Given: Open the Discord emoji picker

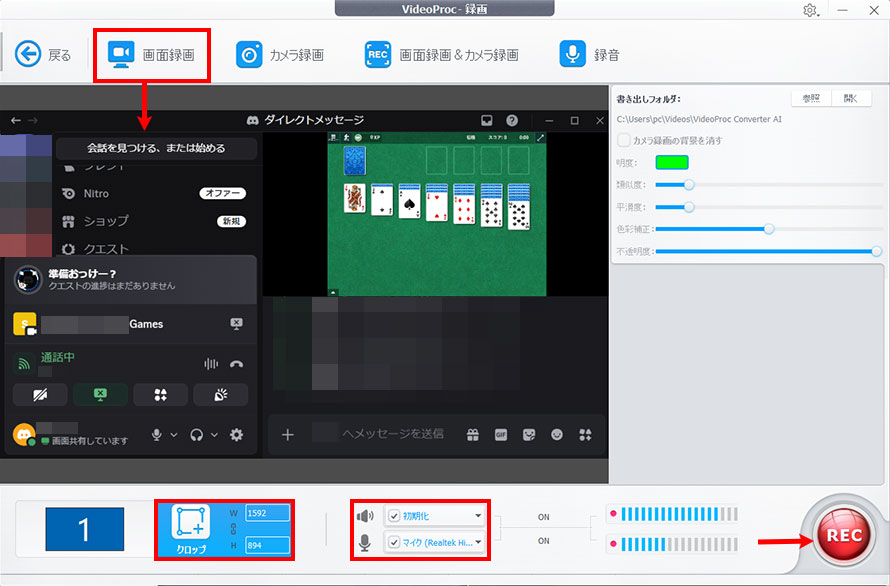Looking at the screenshot, I should (x=557, y=435).
